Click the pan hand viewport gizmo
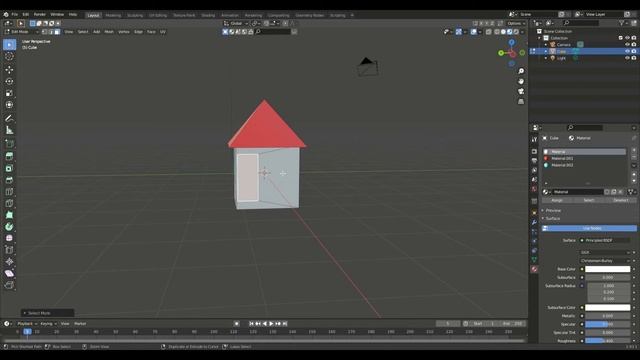 (521, 81)
